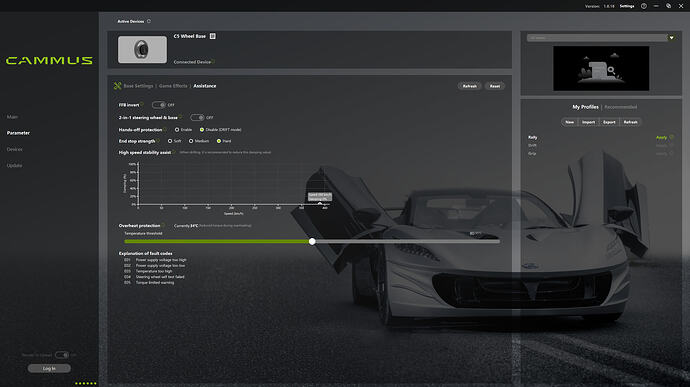Click the green filled part of temperature slider

(x=217, y=241)
